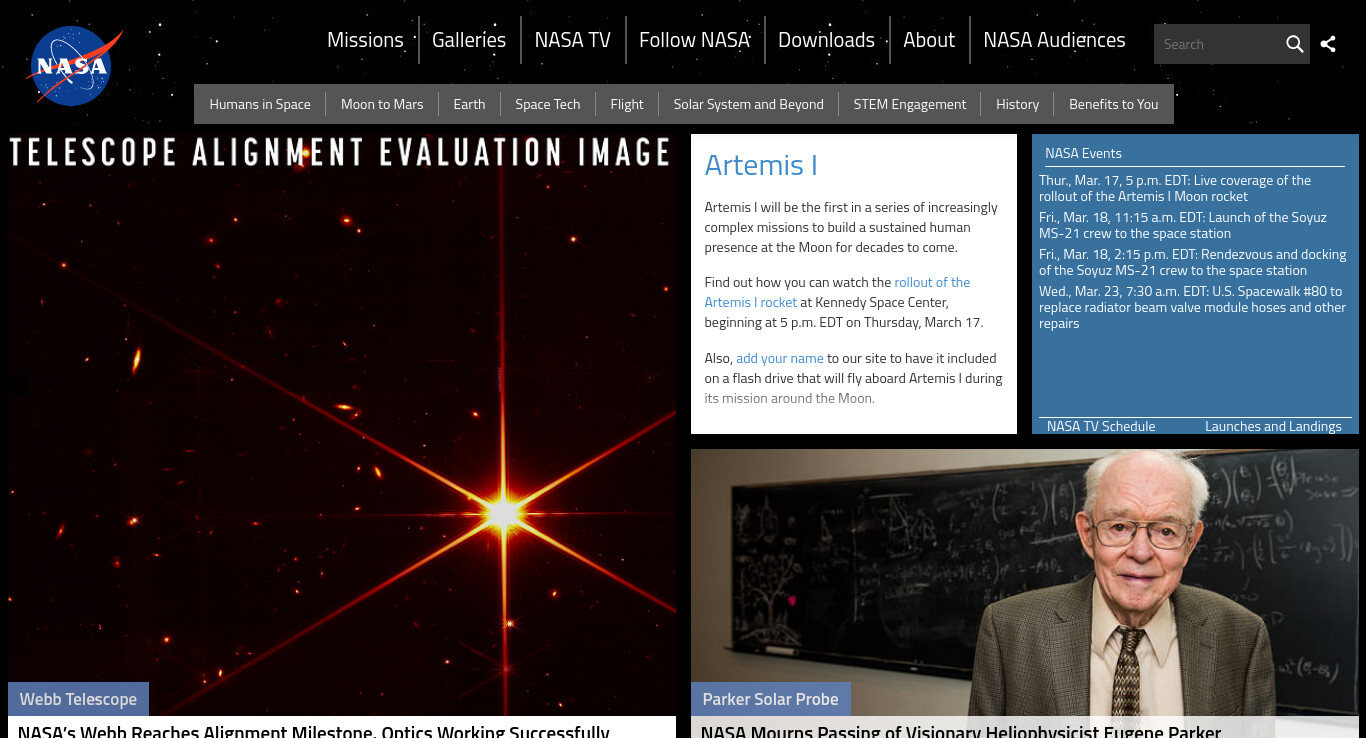Follow the add your name link
The width and height of the screenshot is (1366, 738).
780,358
